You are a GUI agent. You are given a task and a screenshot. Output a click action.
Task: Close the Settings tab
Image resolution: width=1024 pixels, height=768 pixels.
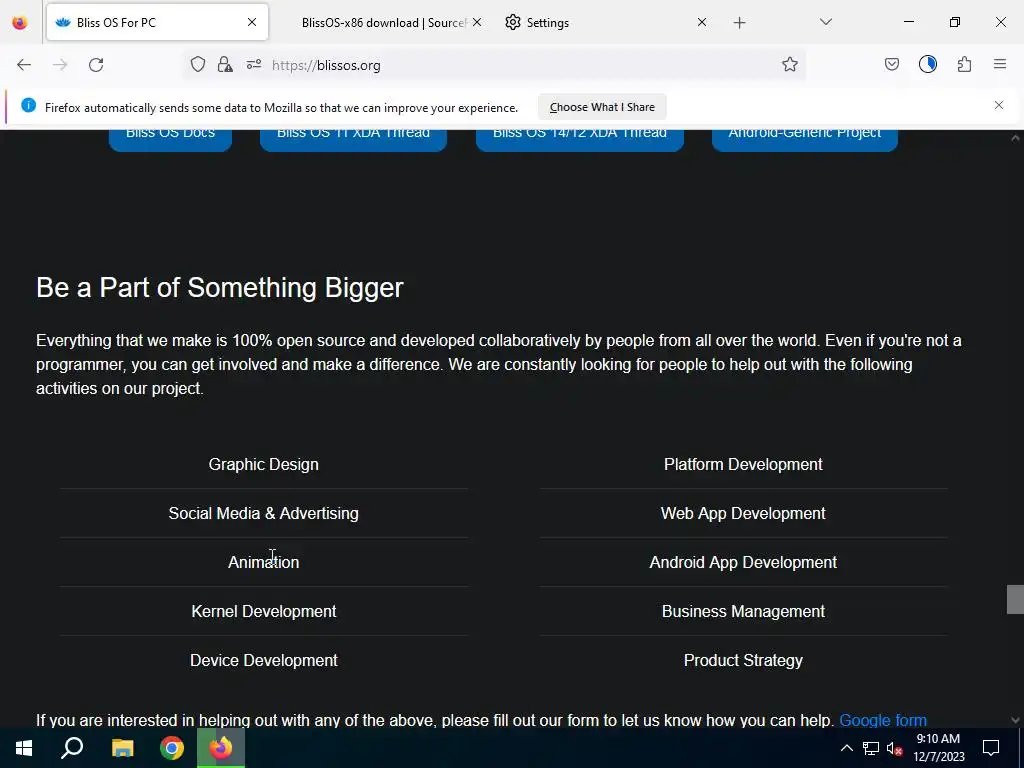[x=701, y=23]
